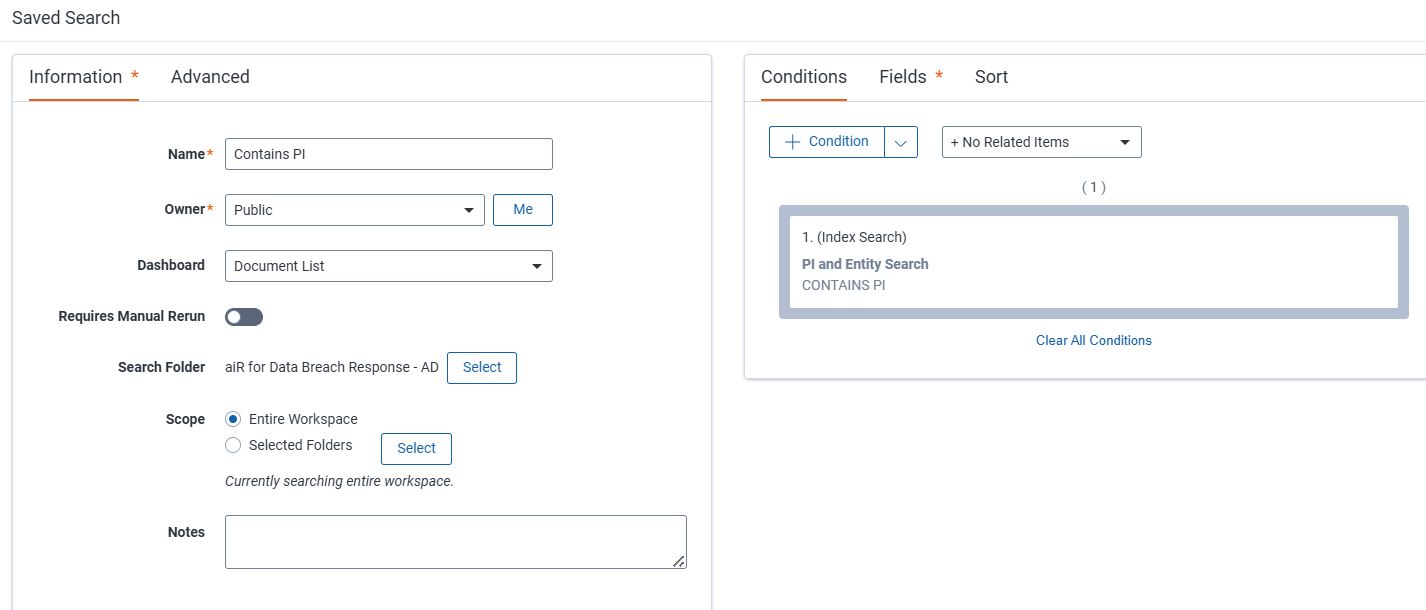
Task: Switch to the Fields tab
Action: [903, 76]
